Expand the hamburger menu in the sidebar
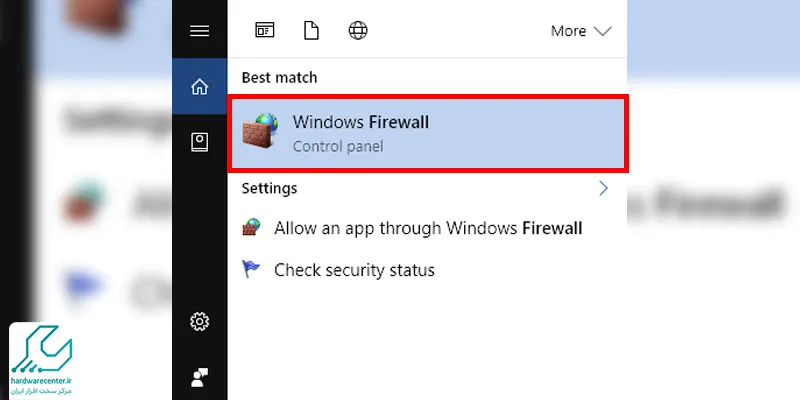The width and height of the screenshot is (800, 400). [x=200, y=30]
